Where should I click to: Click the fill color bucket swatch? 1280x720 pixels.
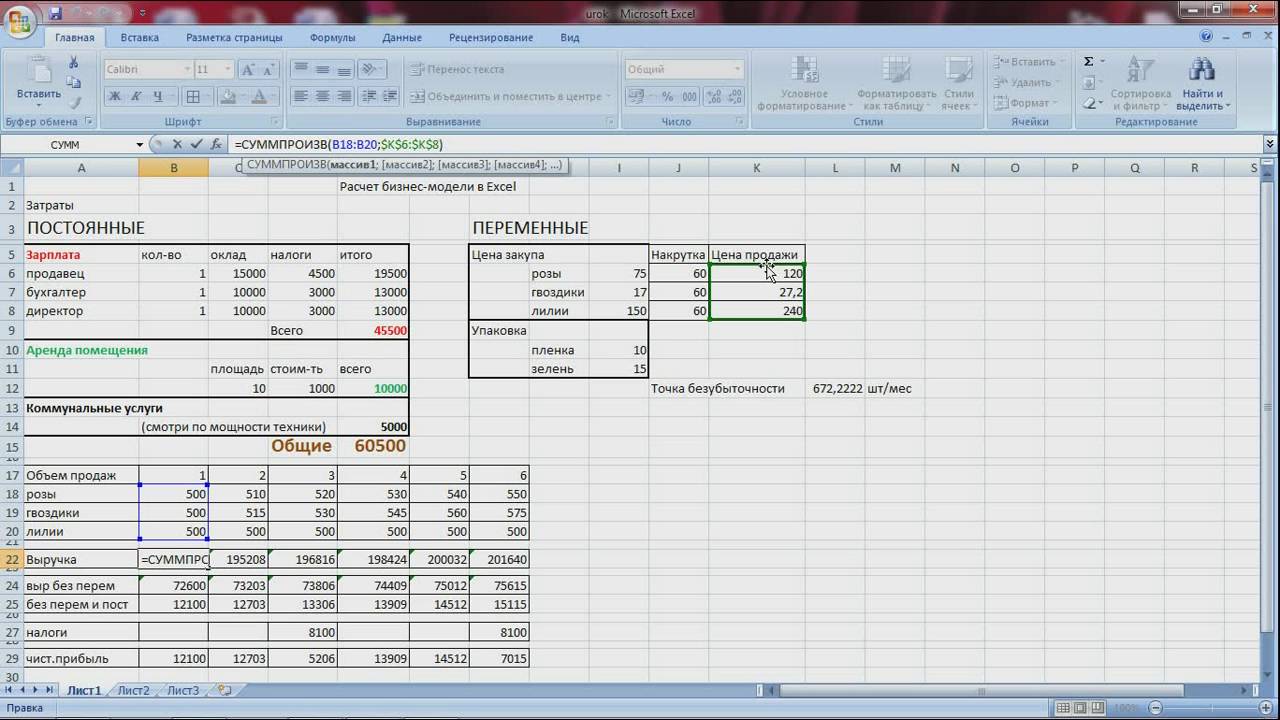227,97
